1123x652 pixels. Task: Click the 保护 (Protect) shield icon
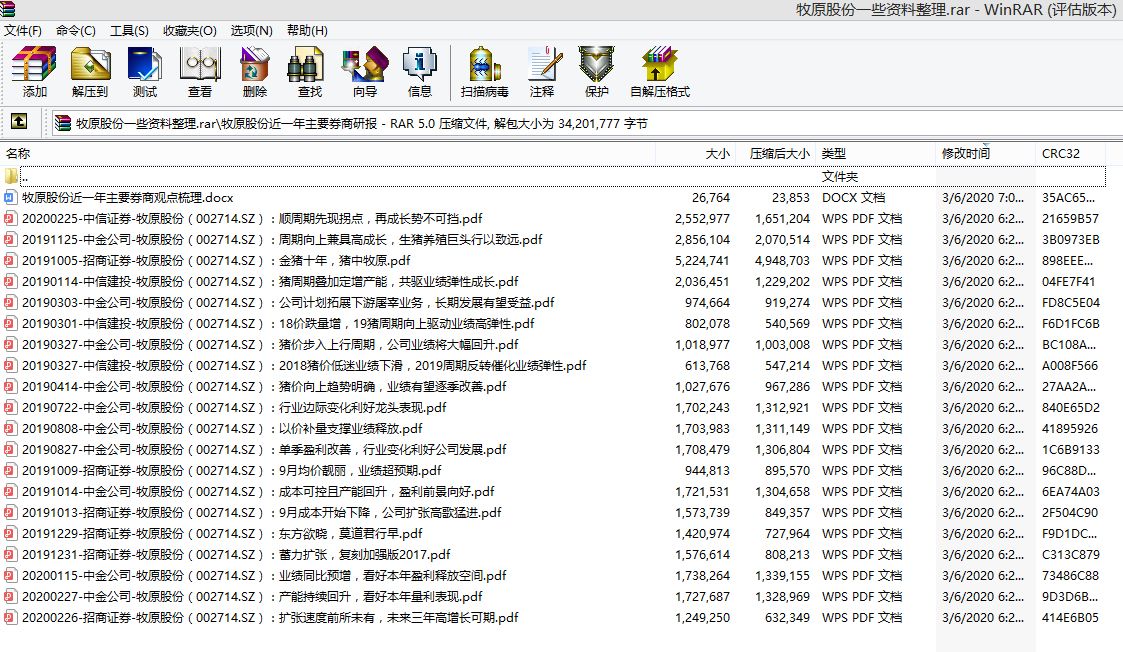[597, 64]
